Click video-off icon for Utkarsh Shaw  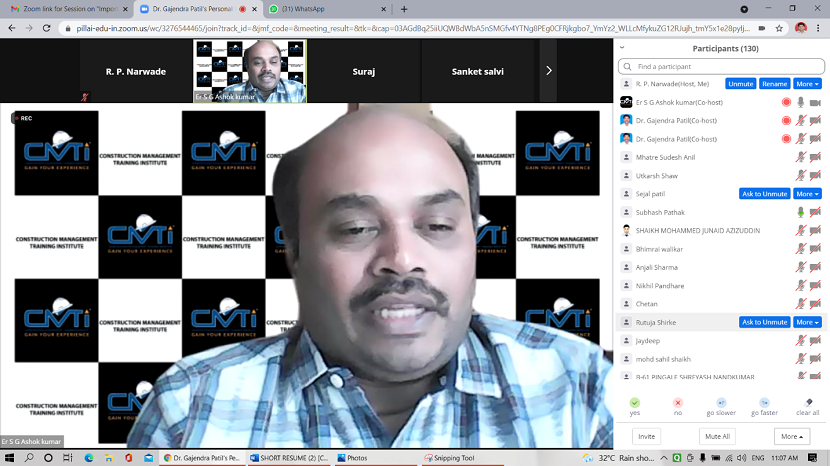[x=815, y=175]
